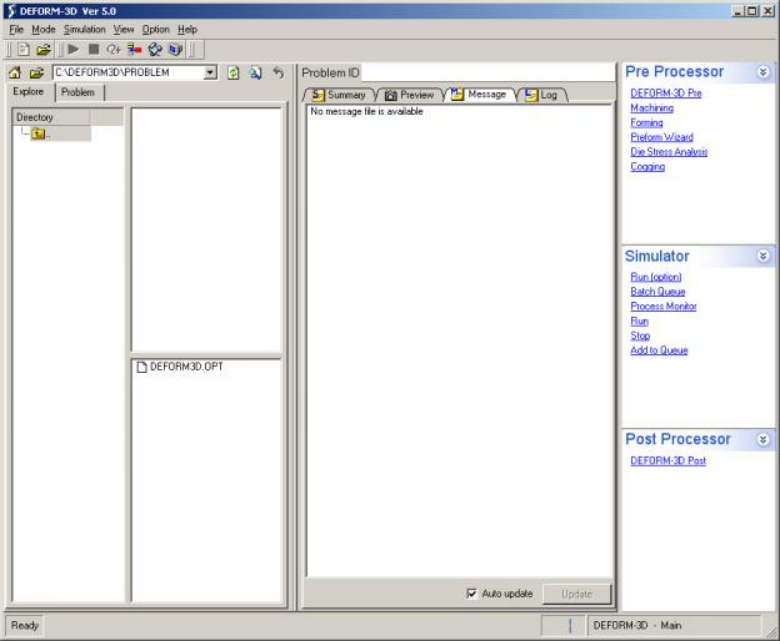
Task: Click the Run (option) link
Action: coord(656,276)
